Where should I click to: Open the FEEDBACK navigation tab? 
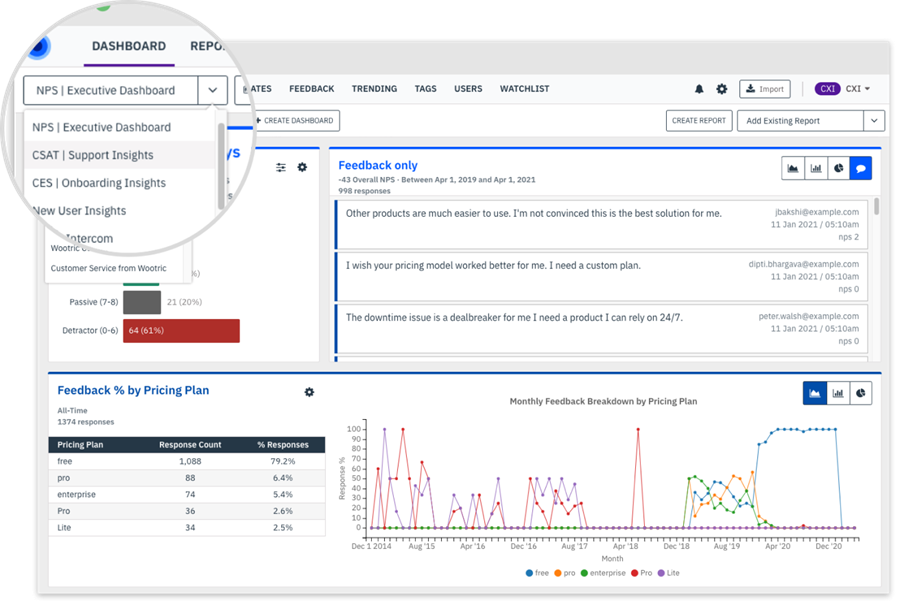pyautogui.click(x=311, y=89)
